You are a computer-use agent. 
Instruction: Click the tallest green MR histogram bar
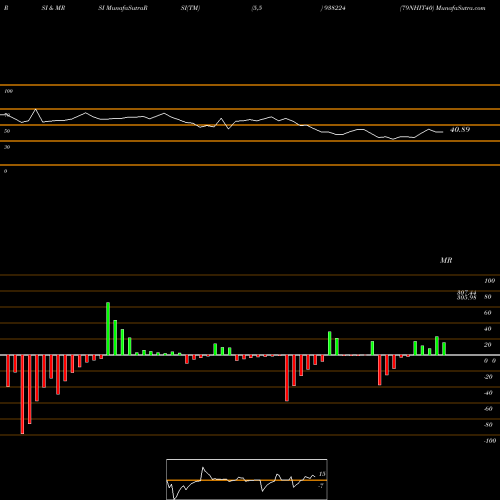click(x=108, y=329)
